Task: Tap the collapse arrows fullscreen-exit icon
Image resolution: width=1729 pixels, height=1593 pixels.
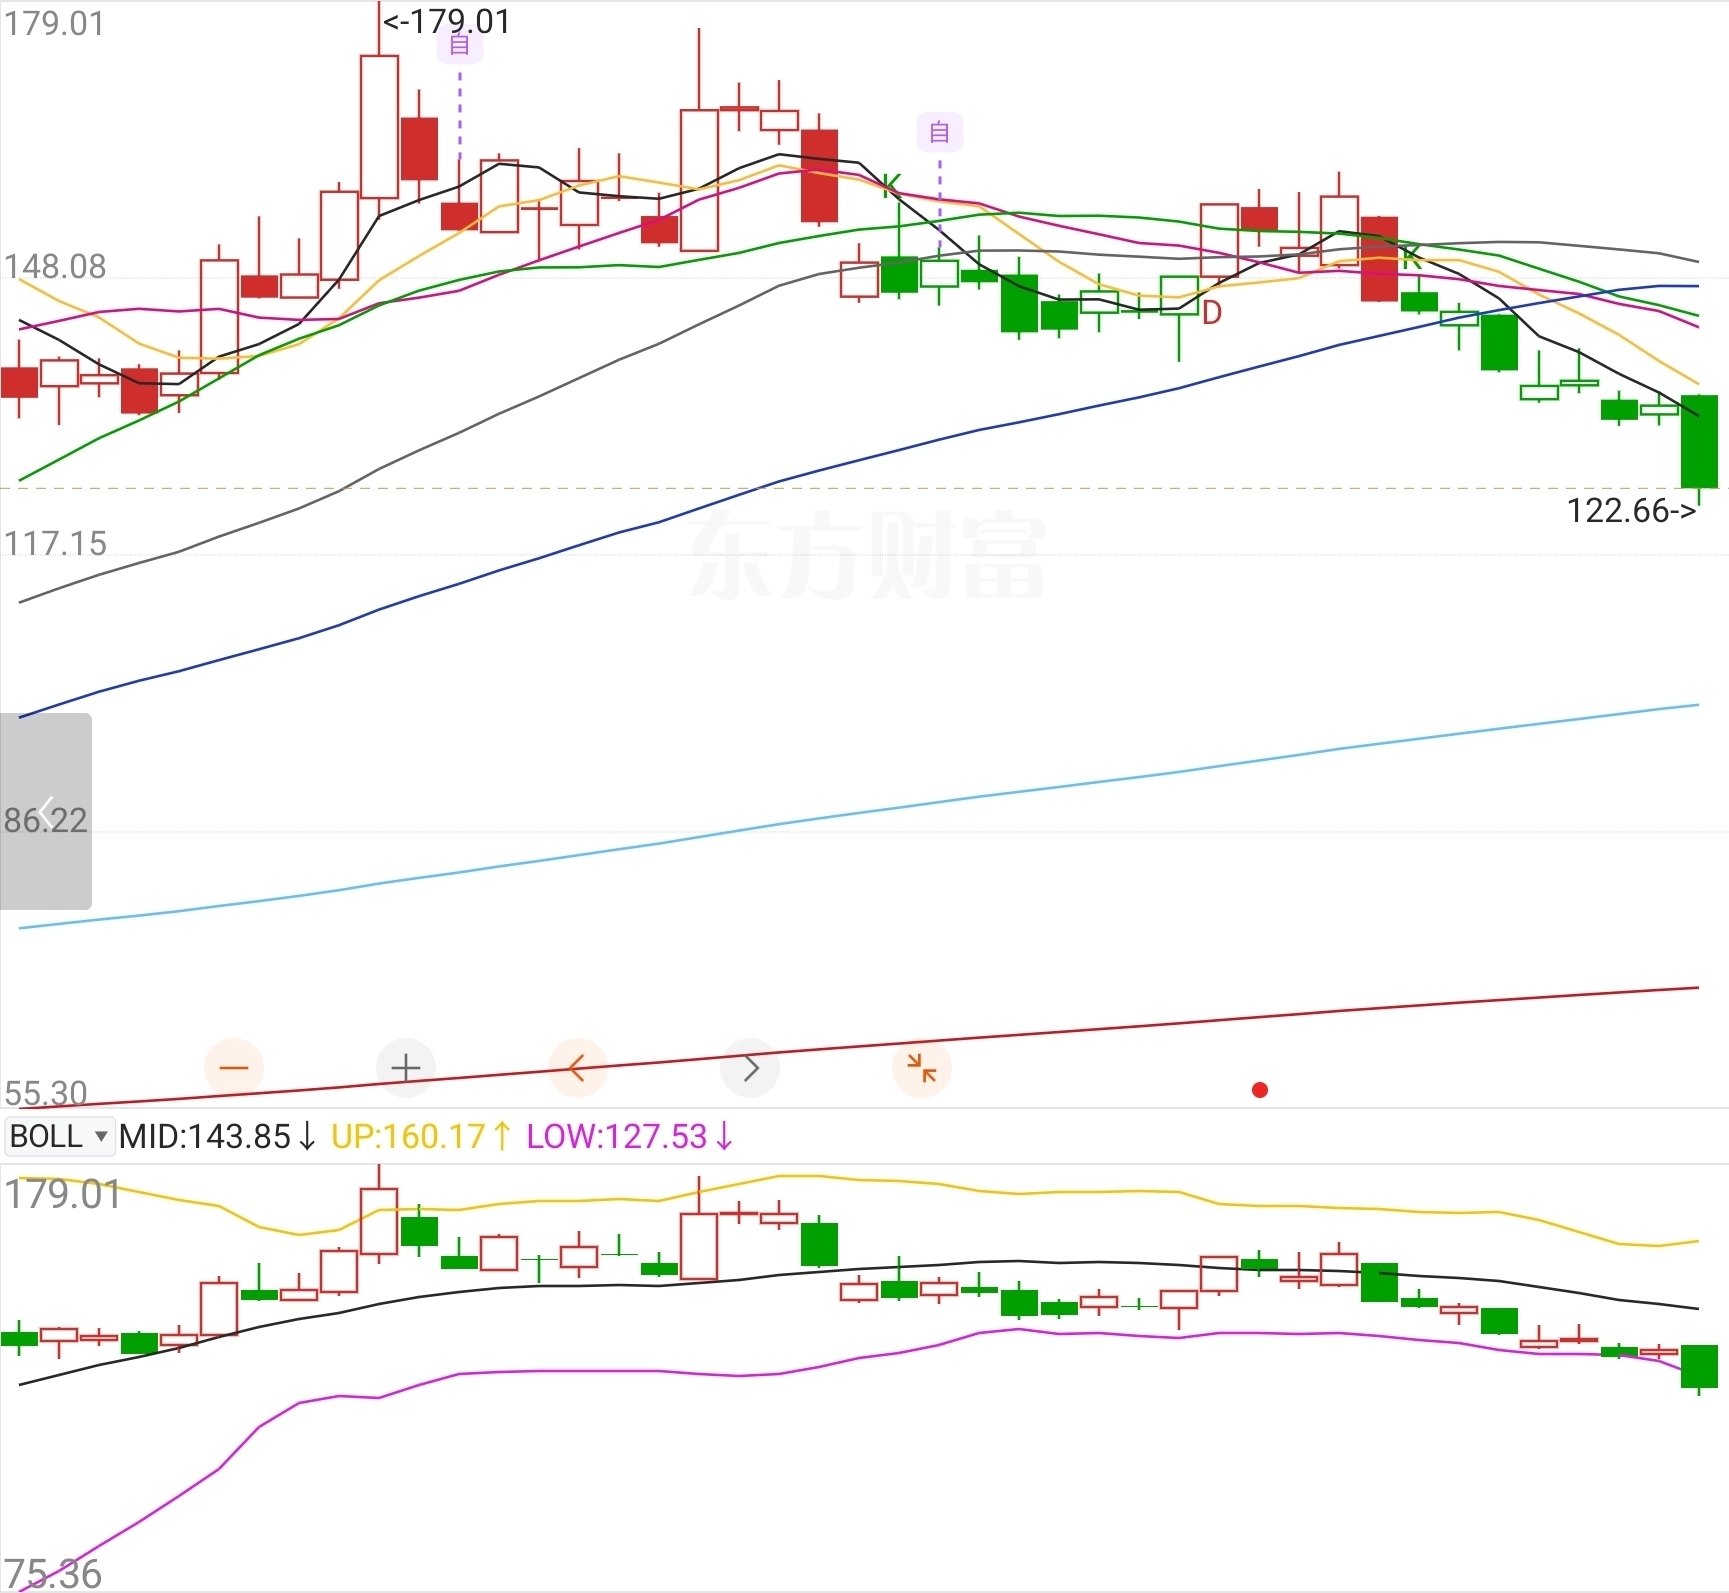Action: coord(922,1068)
